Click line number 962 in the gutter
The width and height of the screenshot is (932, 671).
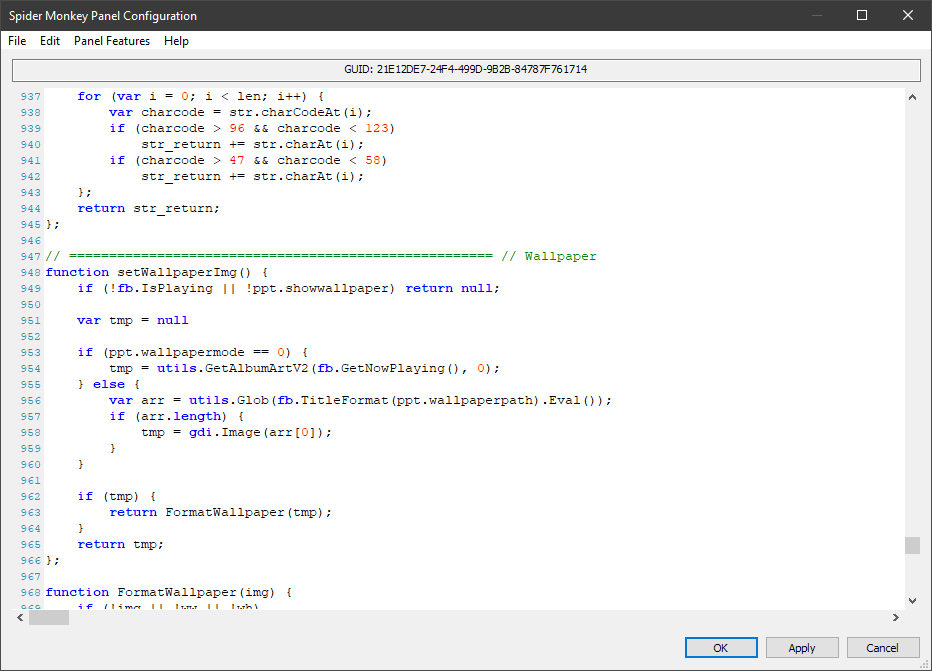[x=29, y=496]
